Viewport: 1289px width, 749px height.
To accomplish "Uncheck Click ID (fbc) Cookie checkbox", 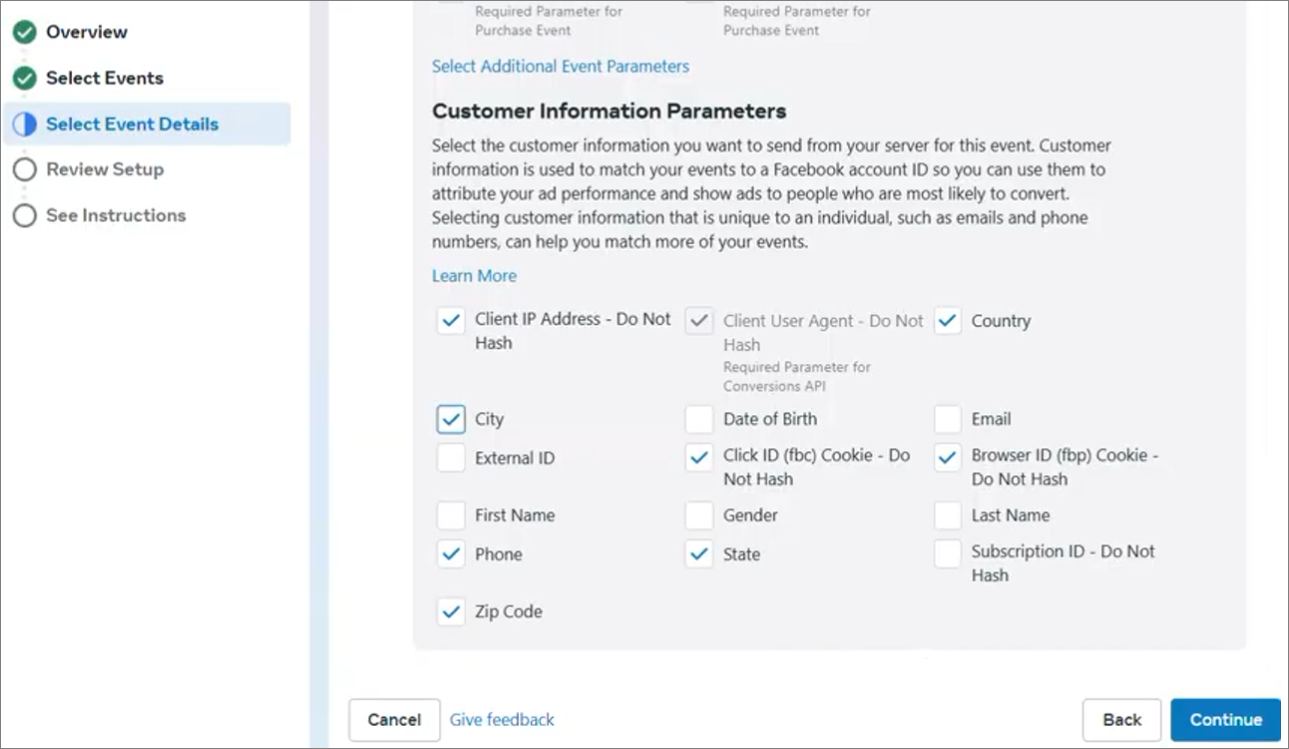I will coord(699,458).
